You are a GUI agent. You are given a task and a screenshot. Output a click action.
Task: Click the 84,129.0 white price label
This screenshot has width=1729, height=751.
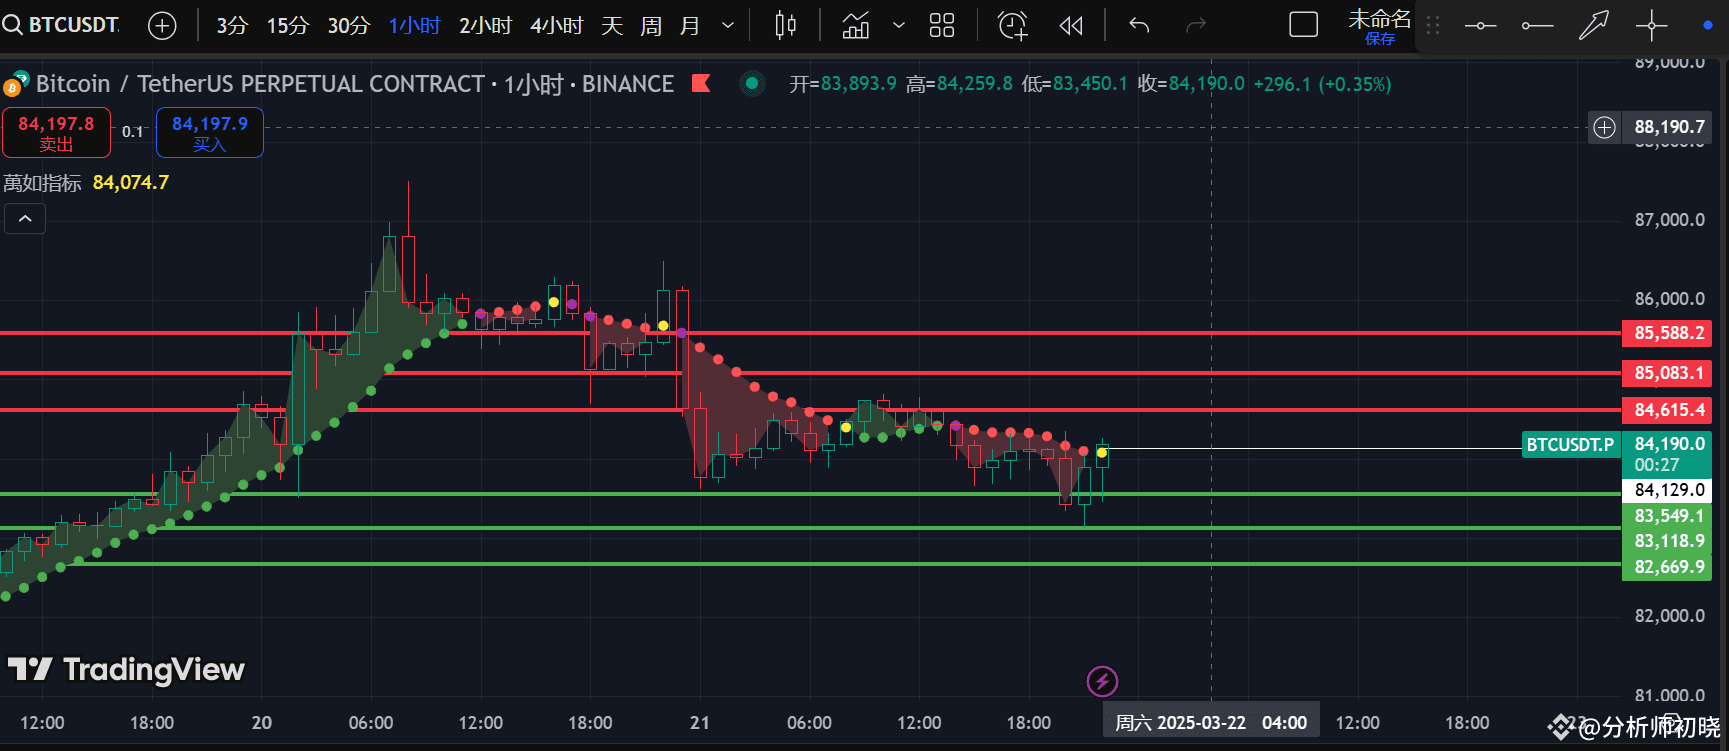[x=1667, y=490]
